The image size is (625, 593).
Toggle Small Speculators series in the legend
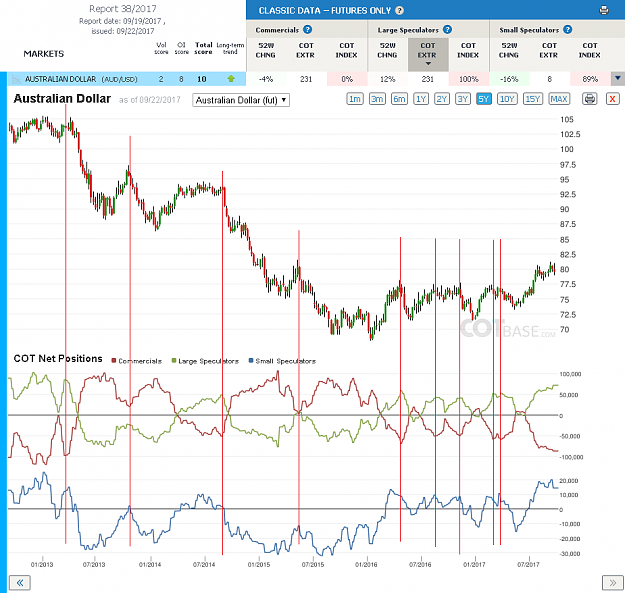[x=282, y=361]
